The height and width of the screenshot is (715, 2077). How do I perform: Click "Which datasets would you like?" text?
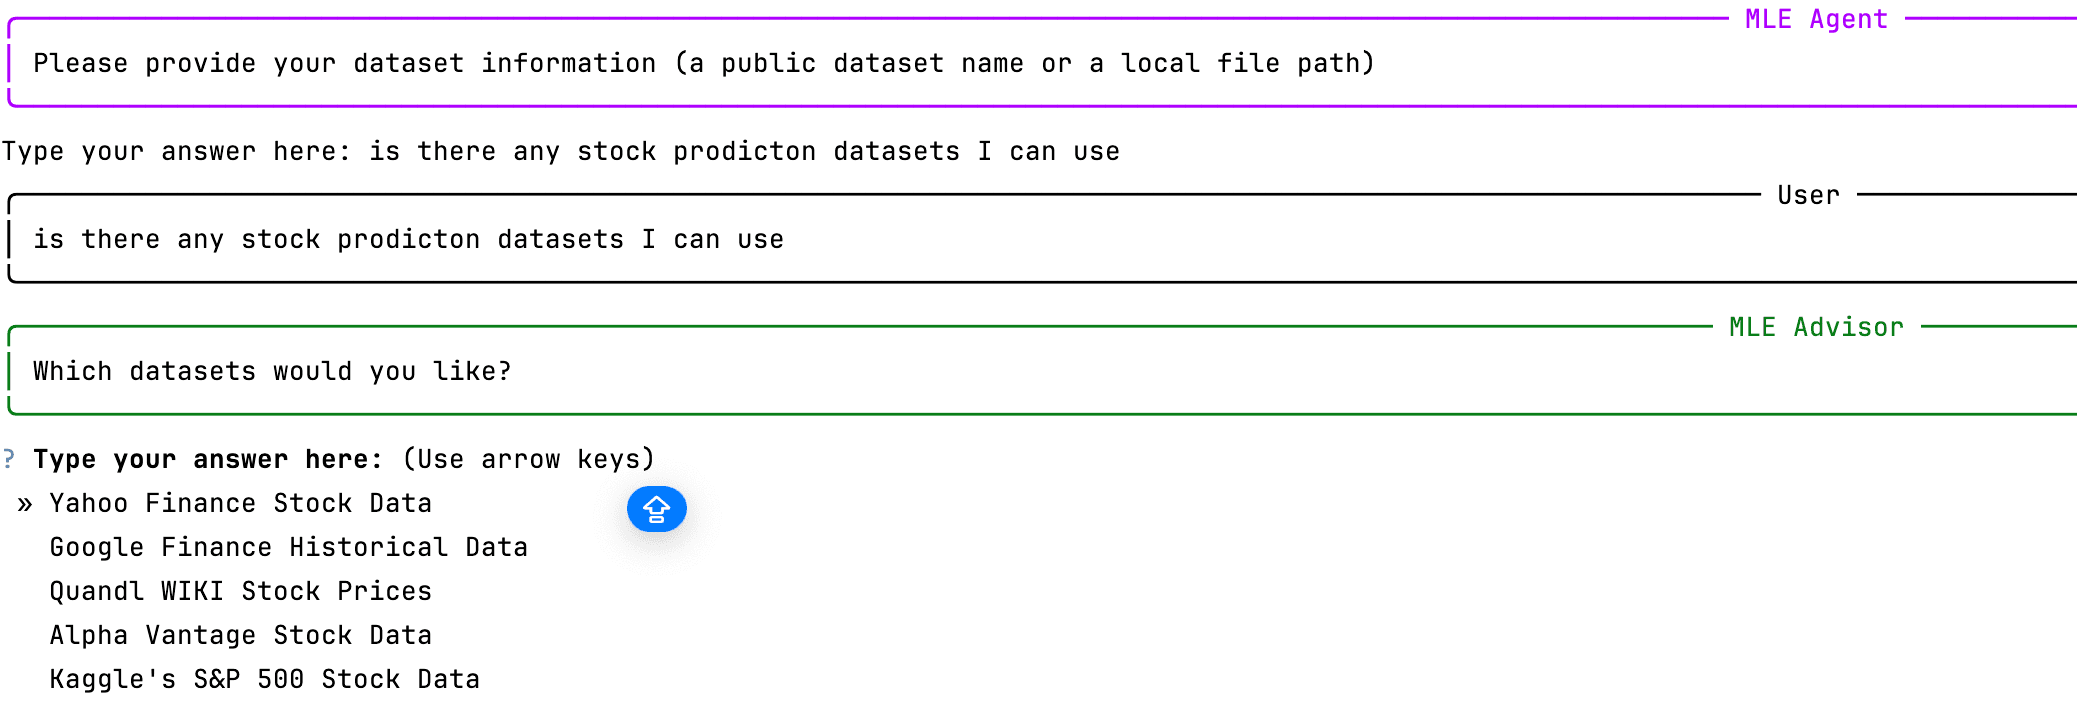272,371
